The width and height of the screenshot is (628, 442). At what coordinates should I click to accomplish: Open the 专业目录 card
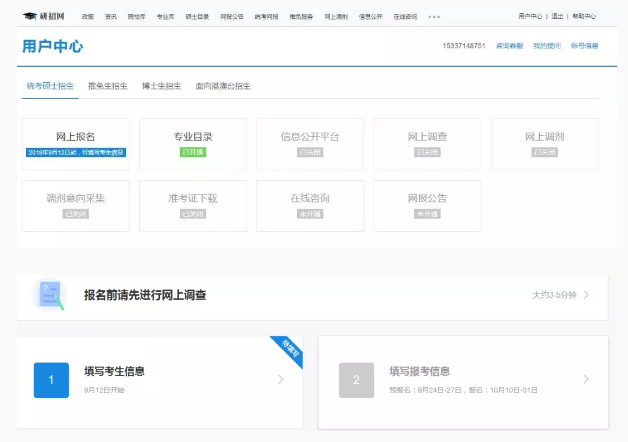(193, 144)
